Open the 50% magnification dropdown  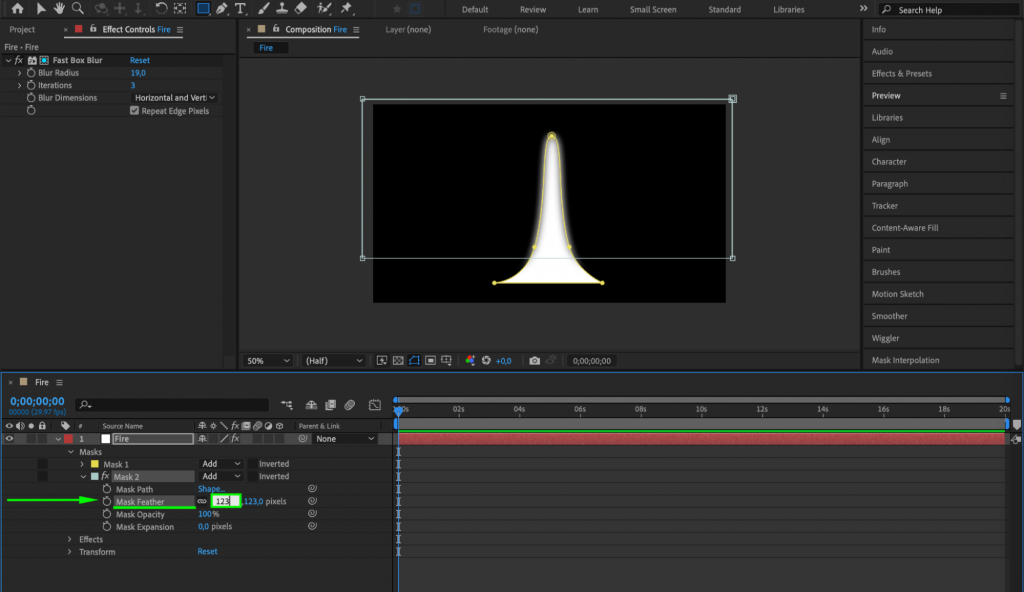click(x=266, y=360)
